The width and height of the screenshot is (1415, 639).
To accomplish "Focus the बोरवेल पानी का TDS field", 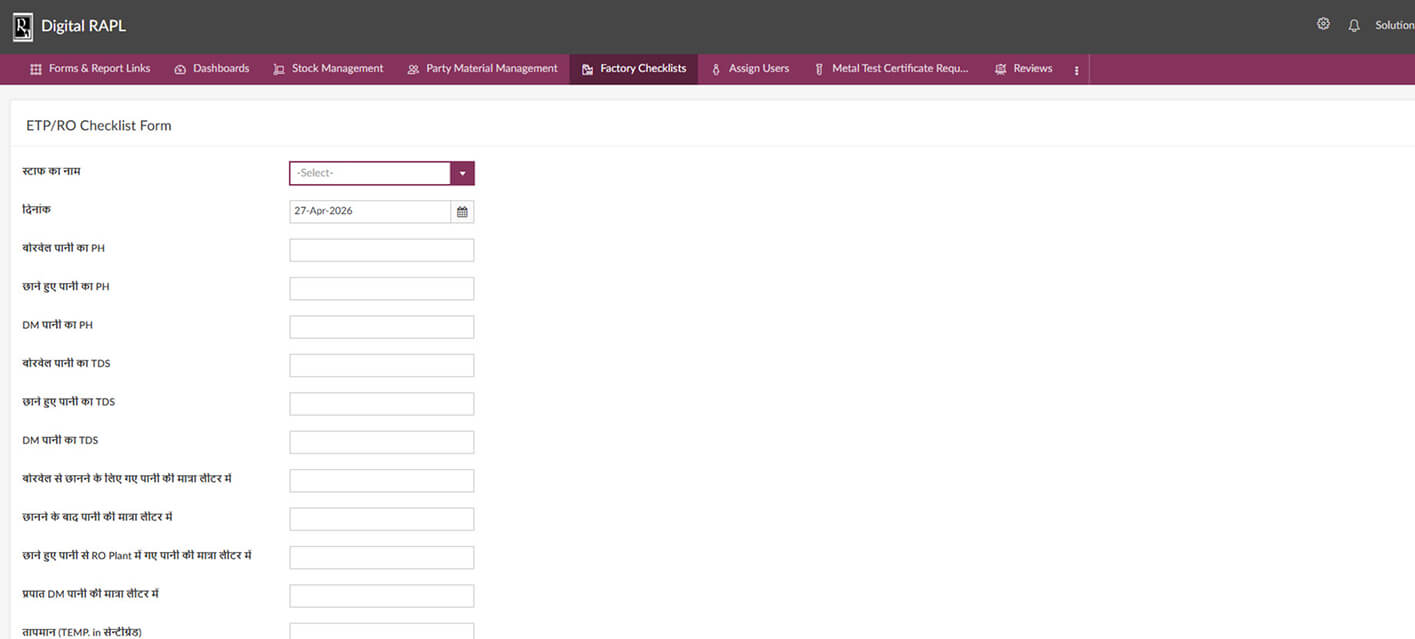I will coord(382,365).
